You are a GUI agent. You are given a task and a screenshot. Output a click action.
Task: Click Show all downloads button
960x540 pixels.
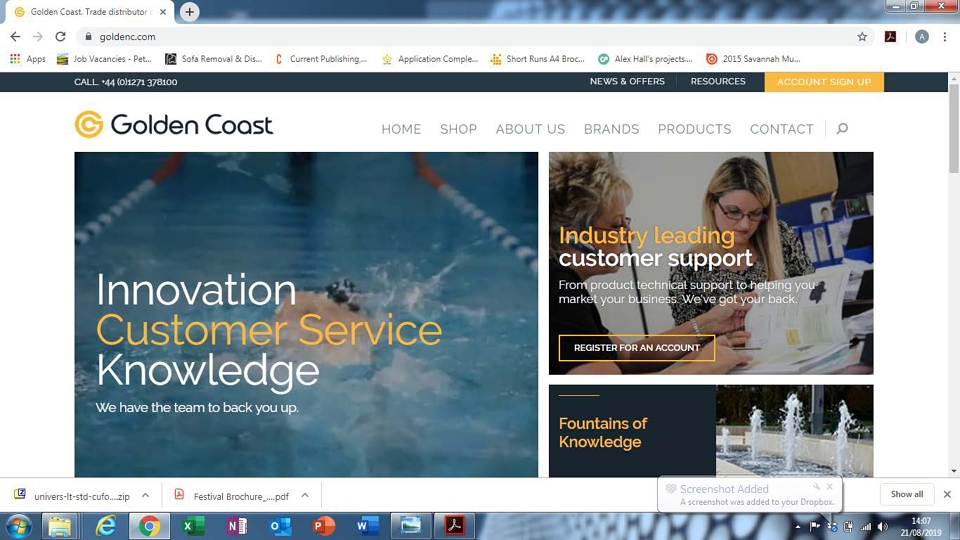(907, 494)
